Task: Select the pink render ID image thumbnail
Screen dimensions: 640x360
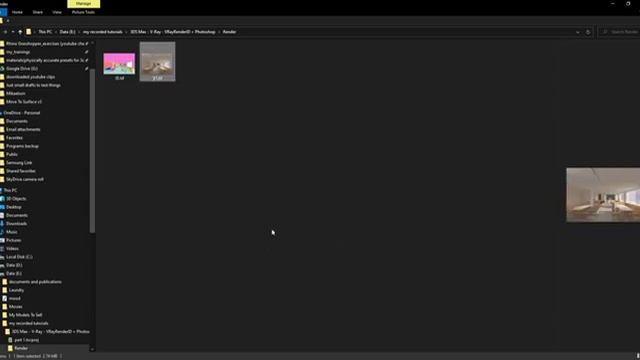Action: (x=119, y=64)
